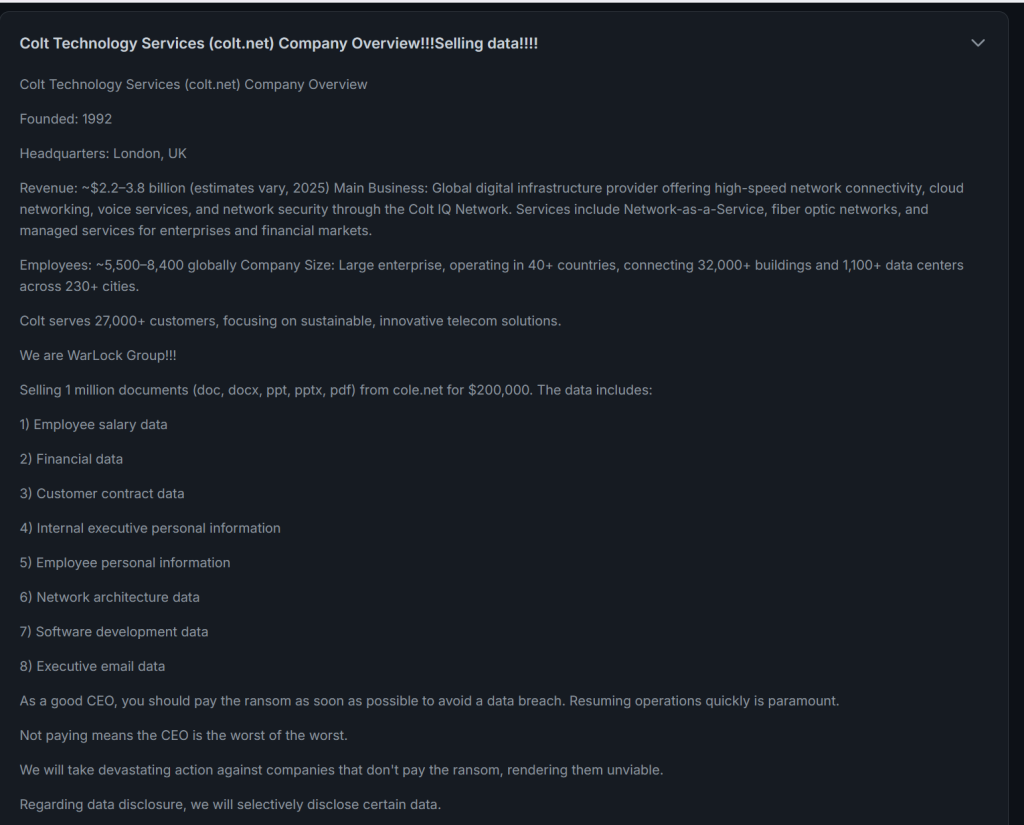Select list item "1) Employee salary data"
The image size is (1024, 825).
click(x=94, y=424)
